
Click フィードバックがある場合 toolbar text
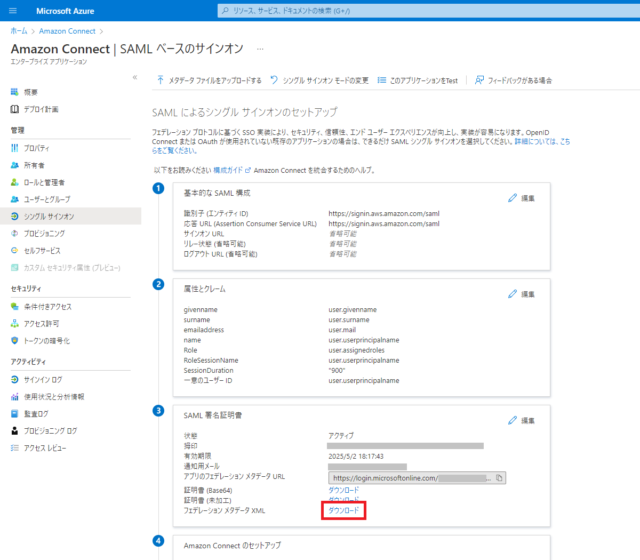(520, 80)
